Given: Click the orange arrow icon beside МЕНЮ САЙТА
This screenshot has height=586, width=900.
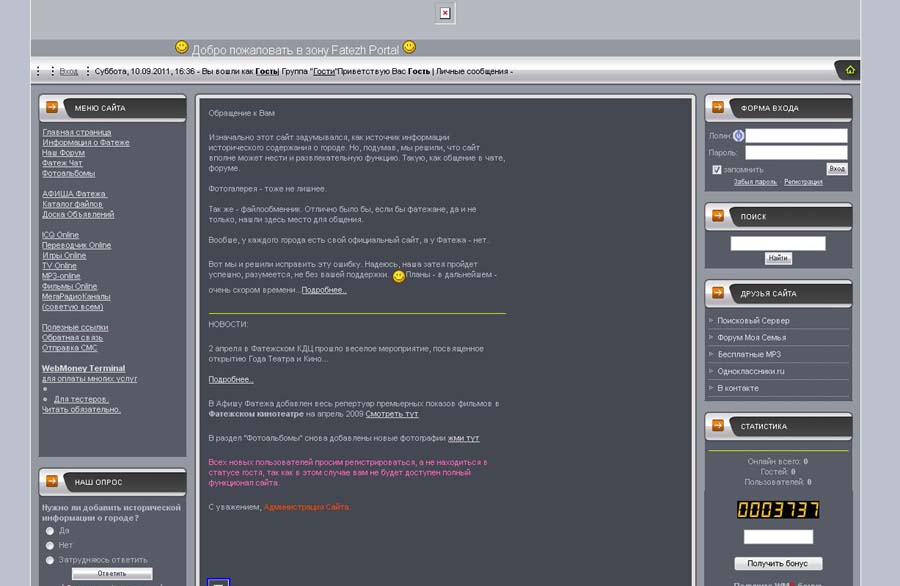Looking at the screenshot, I should tap(52, 107).
